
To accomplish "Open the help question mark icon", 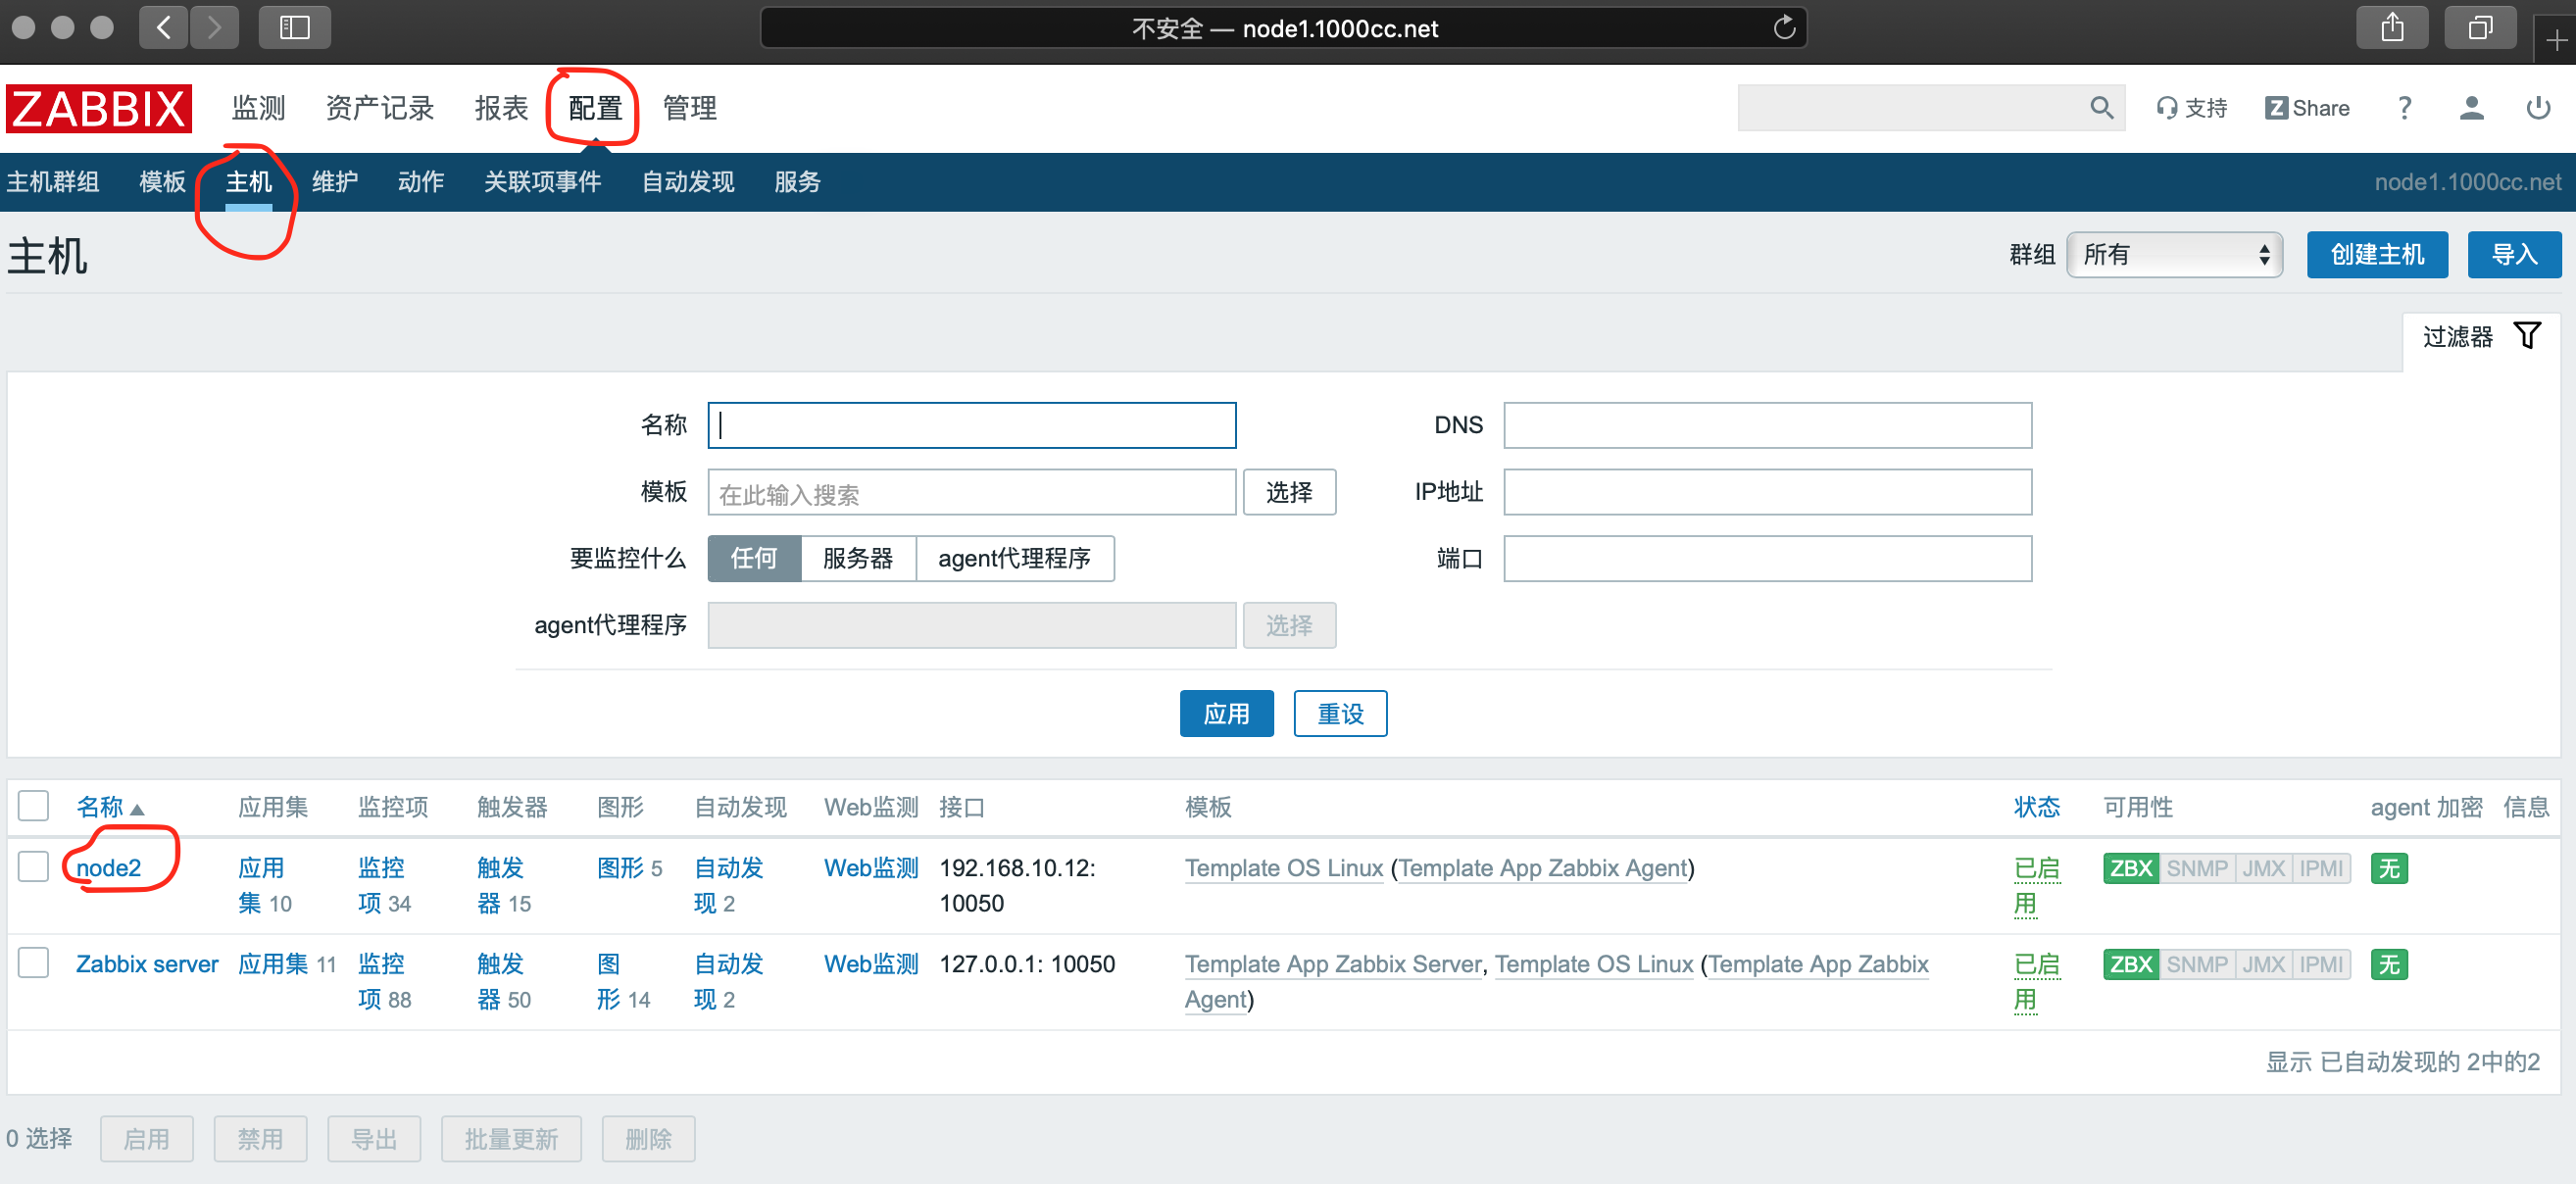I will (2404, 107).
